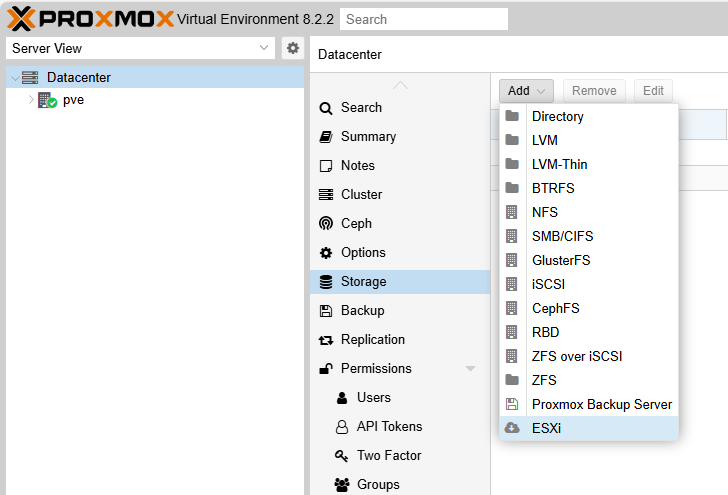Open the Groups page
Image resolution: width=728 pixels, height=495 pixels.
pos(400,484)
